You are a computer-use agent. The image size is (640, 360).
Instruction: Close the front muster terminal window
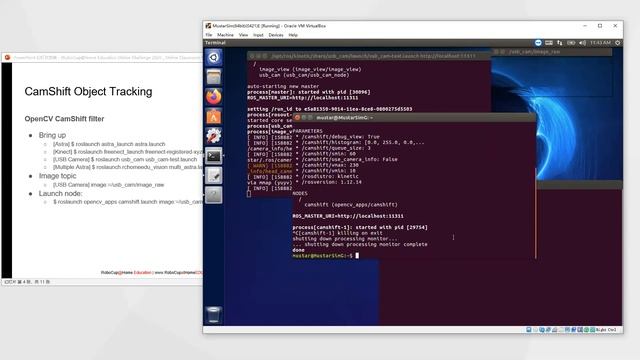pos(297,118)
